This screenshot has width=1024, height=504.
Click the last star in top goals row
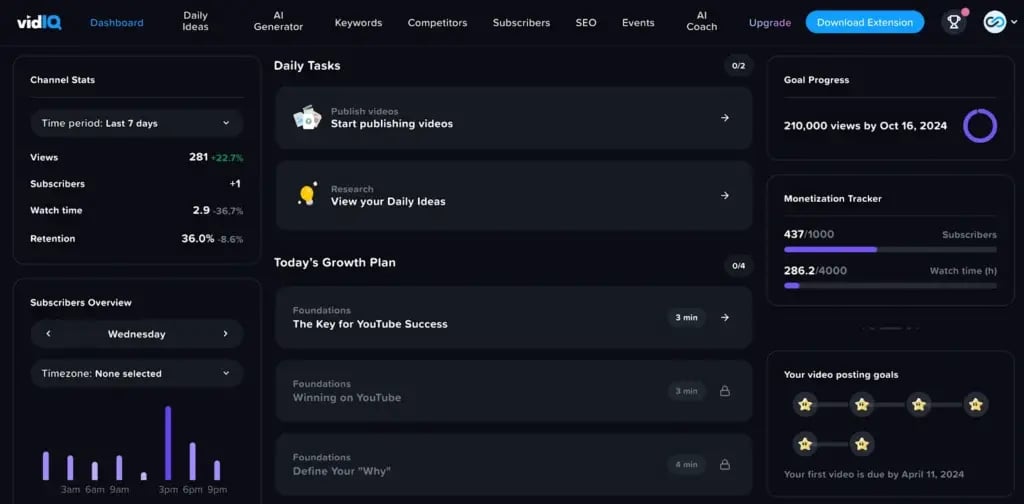coord(976,405)
